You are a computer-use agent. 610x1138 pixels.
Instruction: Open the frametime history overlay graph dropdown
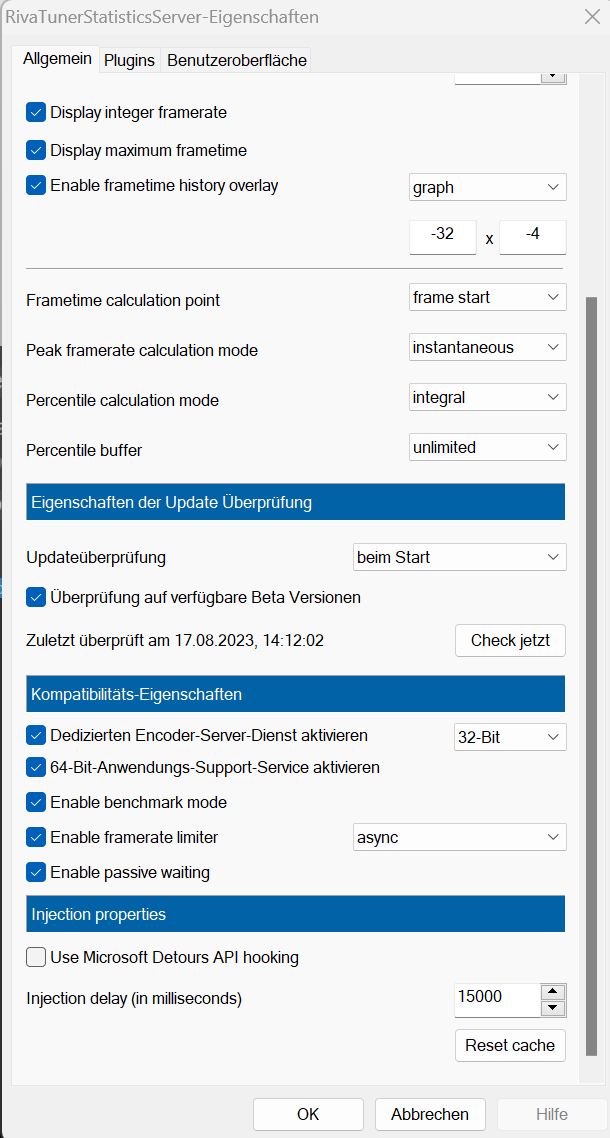tap(488, 187)
